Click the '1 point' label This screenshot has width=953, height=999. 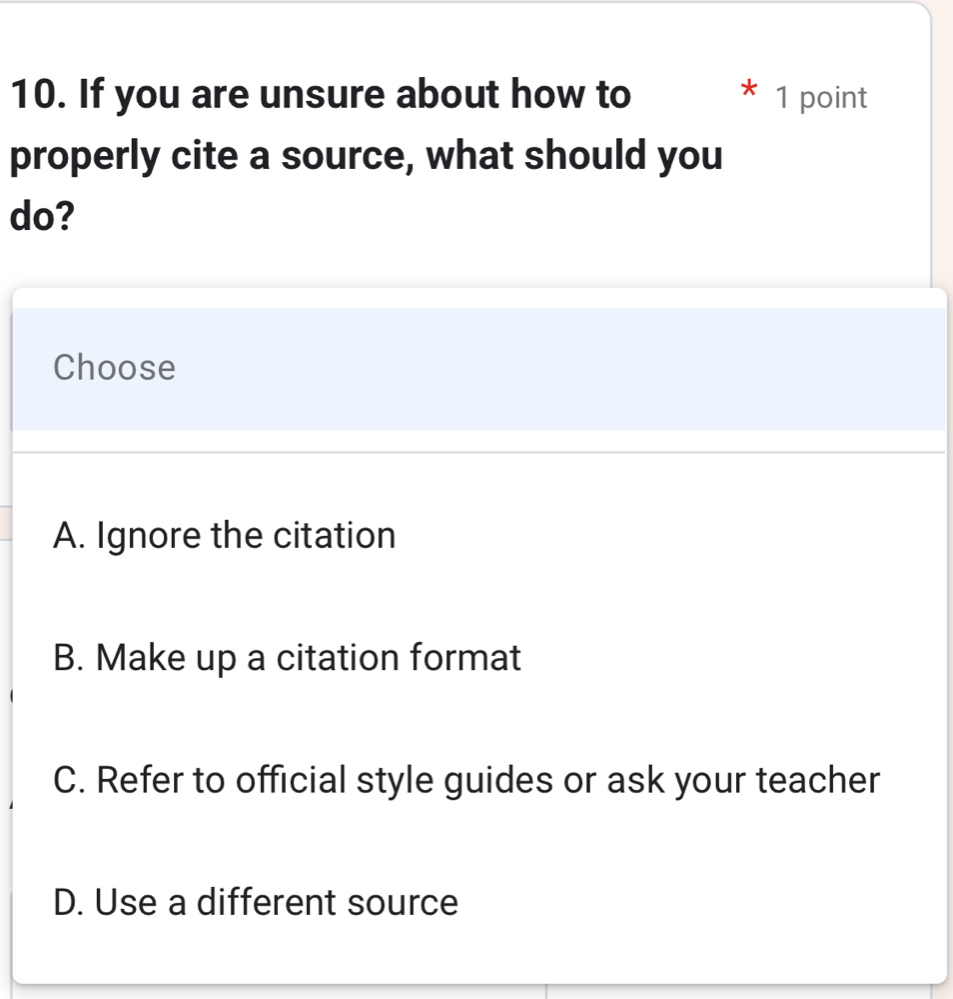coord(821,98)
